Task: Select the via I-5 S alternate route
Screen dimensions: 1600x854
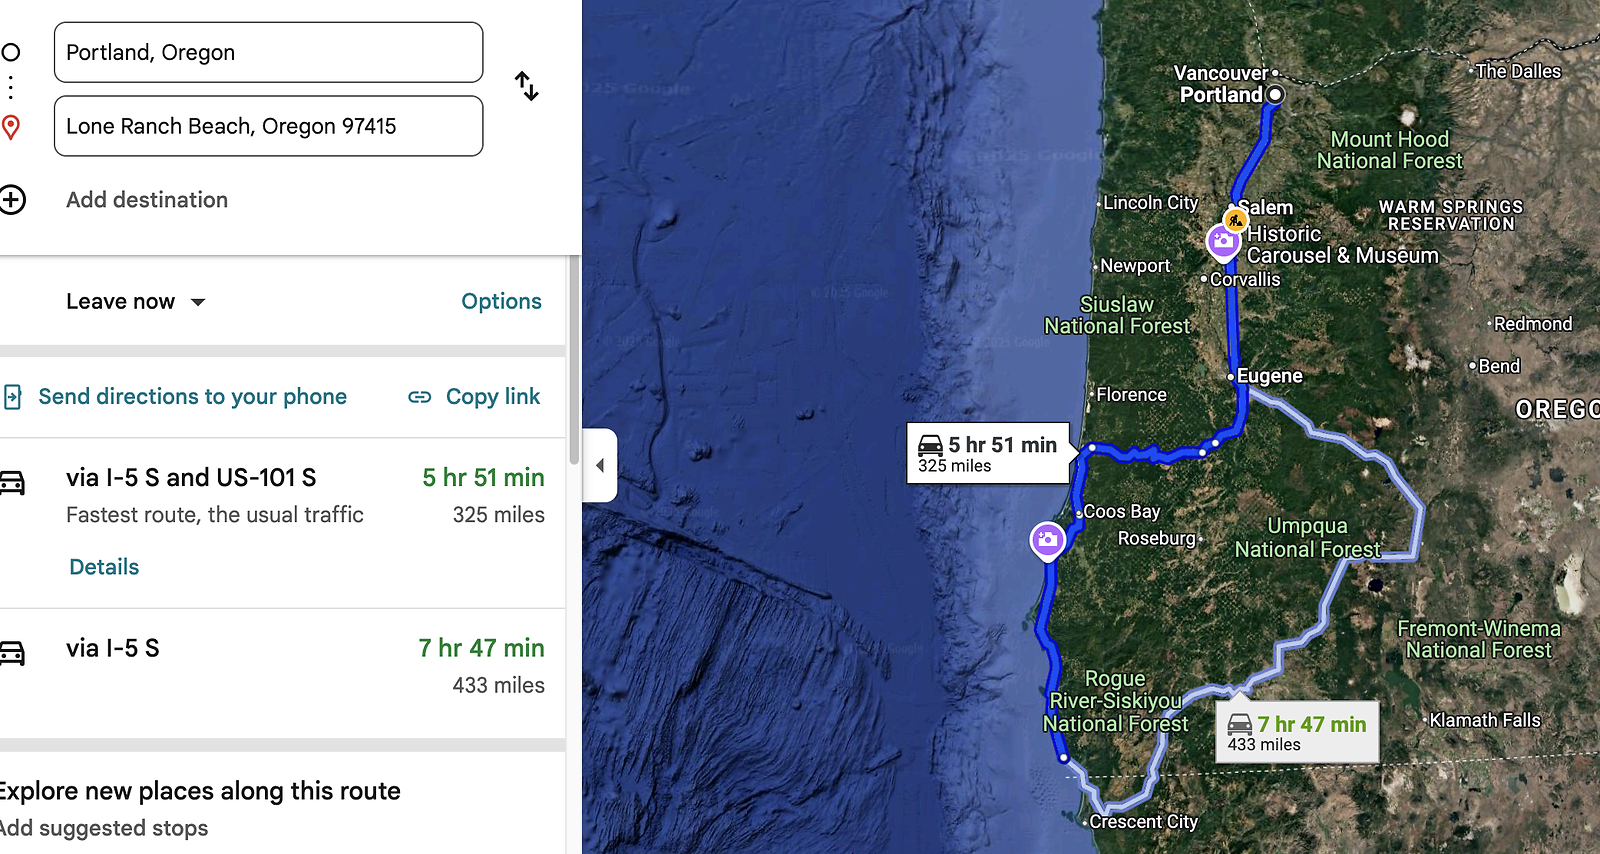Action: click(x=112, y=649)
